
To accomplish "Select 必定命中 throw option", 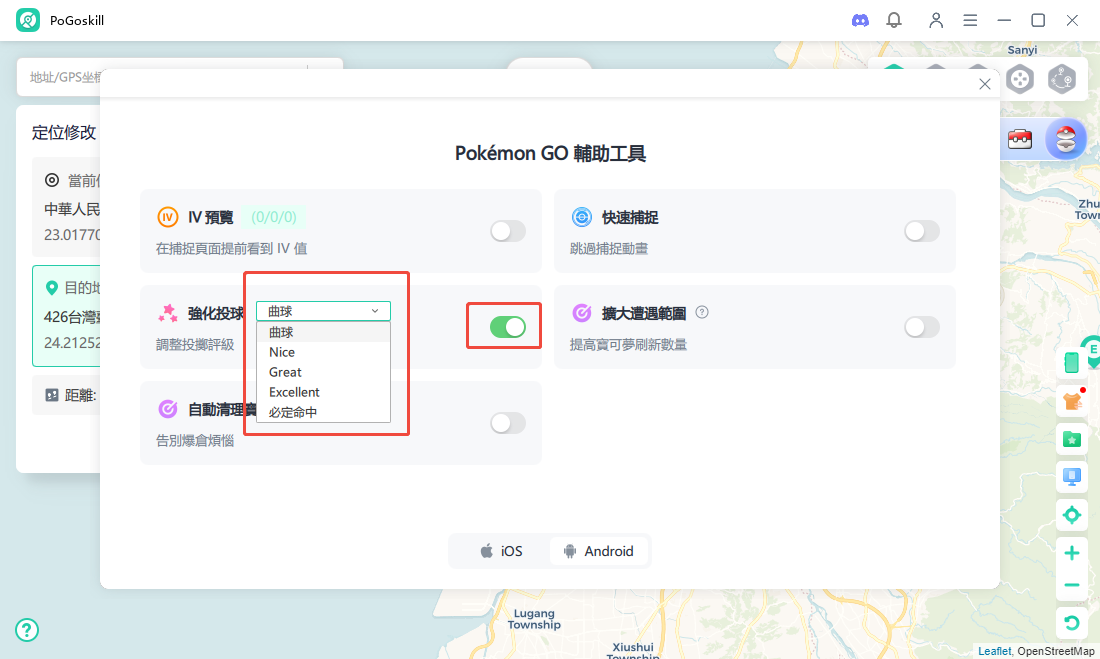I will click(x=323, y=413).
